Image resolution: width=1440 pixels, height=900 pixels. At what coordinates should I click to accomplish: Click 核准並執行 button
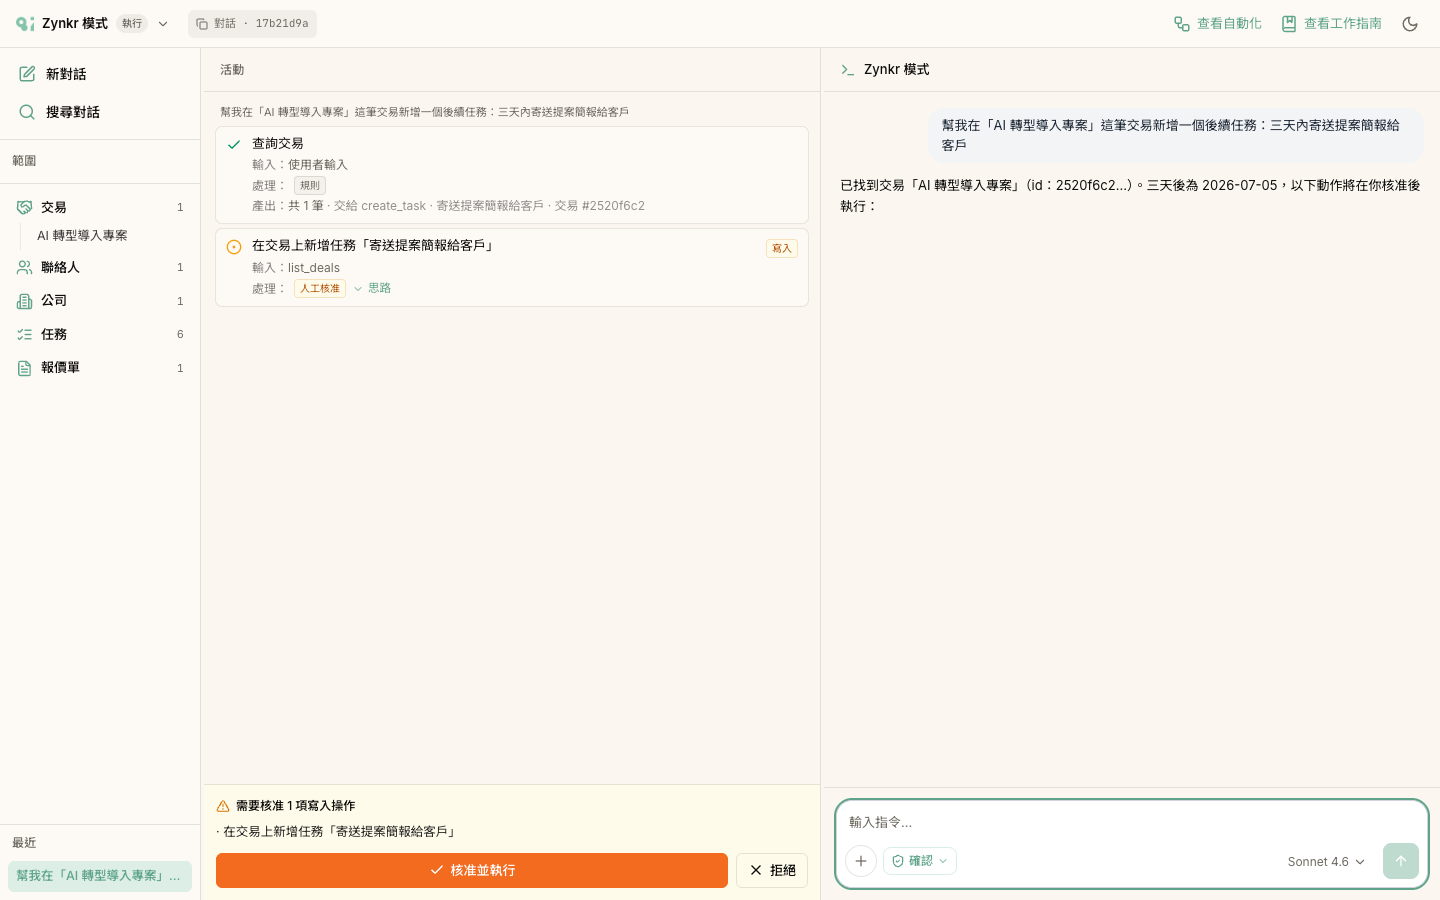[x=472, y=870]
